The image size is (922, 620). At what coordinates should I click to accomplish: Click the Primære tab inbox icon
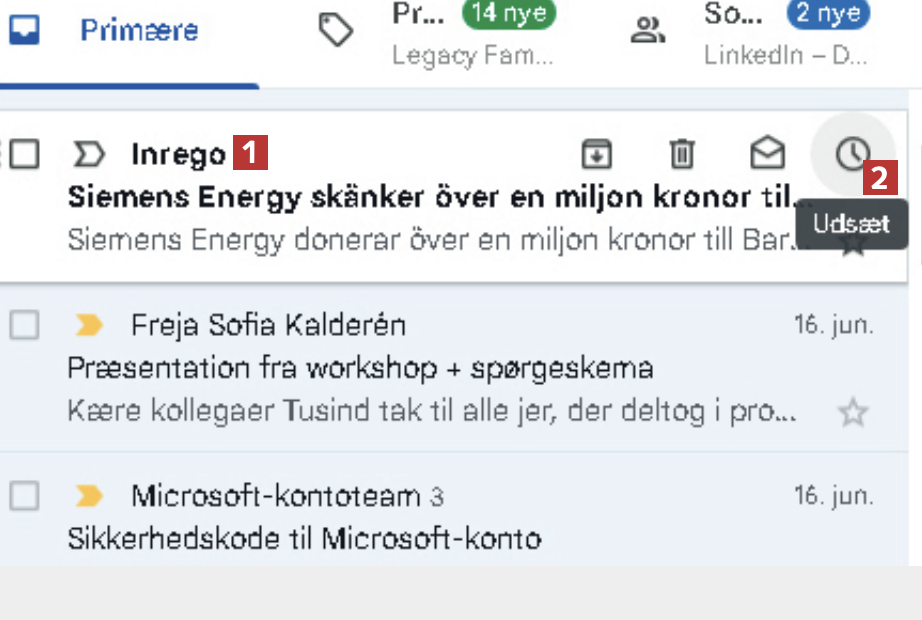pyautogui.click(x=23, y=30)
